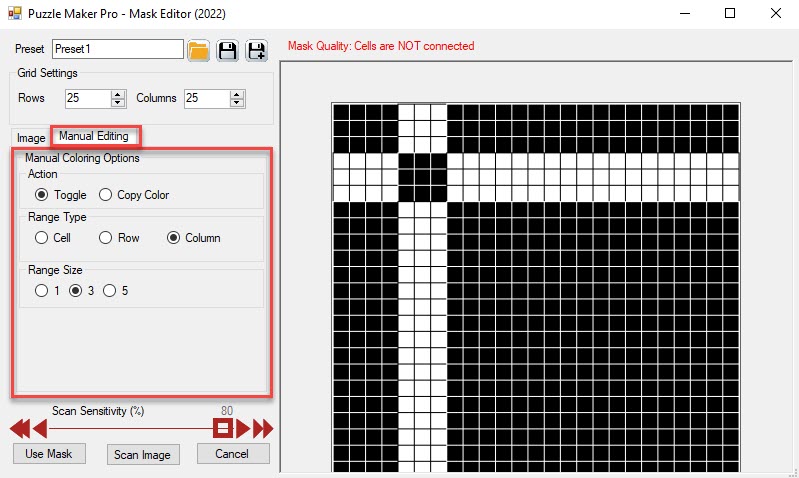Click the Mask Quality status message
Viewport: 799px width, 478px height.
[x=381, y=46]
